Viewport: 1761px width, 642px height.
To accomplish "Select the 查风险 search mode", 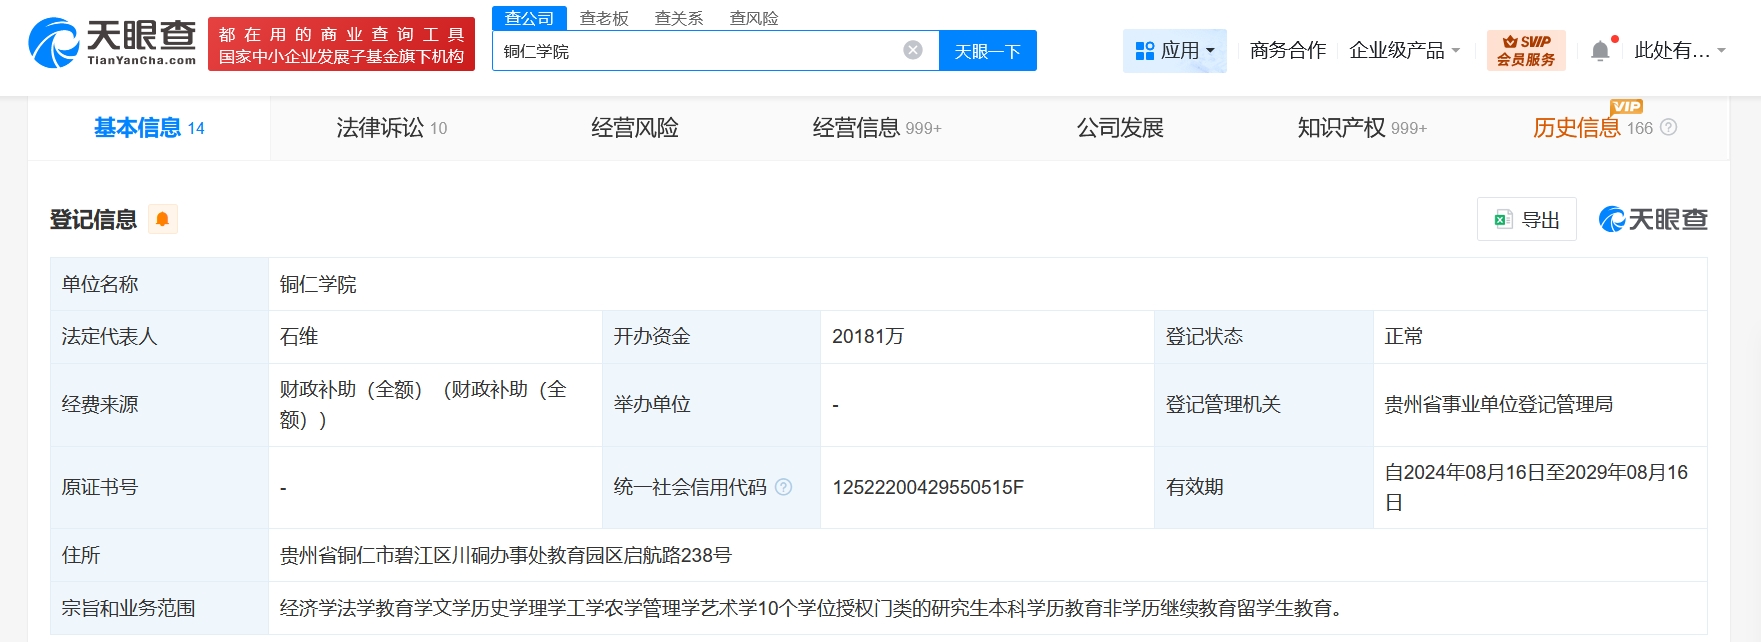I will click(753, 18).
